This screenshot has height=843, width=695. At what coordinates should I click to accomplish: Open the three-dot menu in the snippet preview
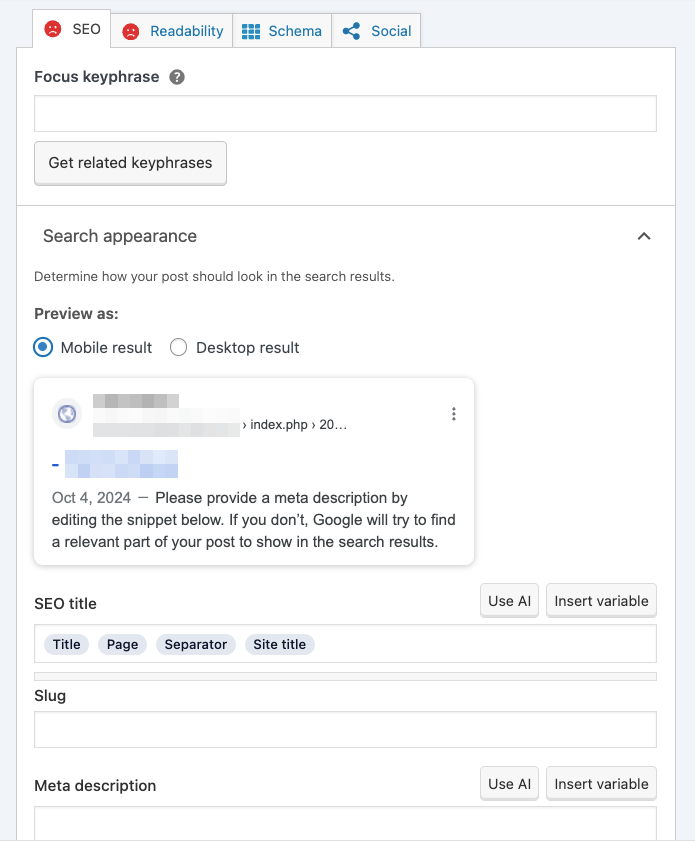[x=454, y=413]
